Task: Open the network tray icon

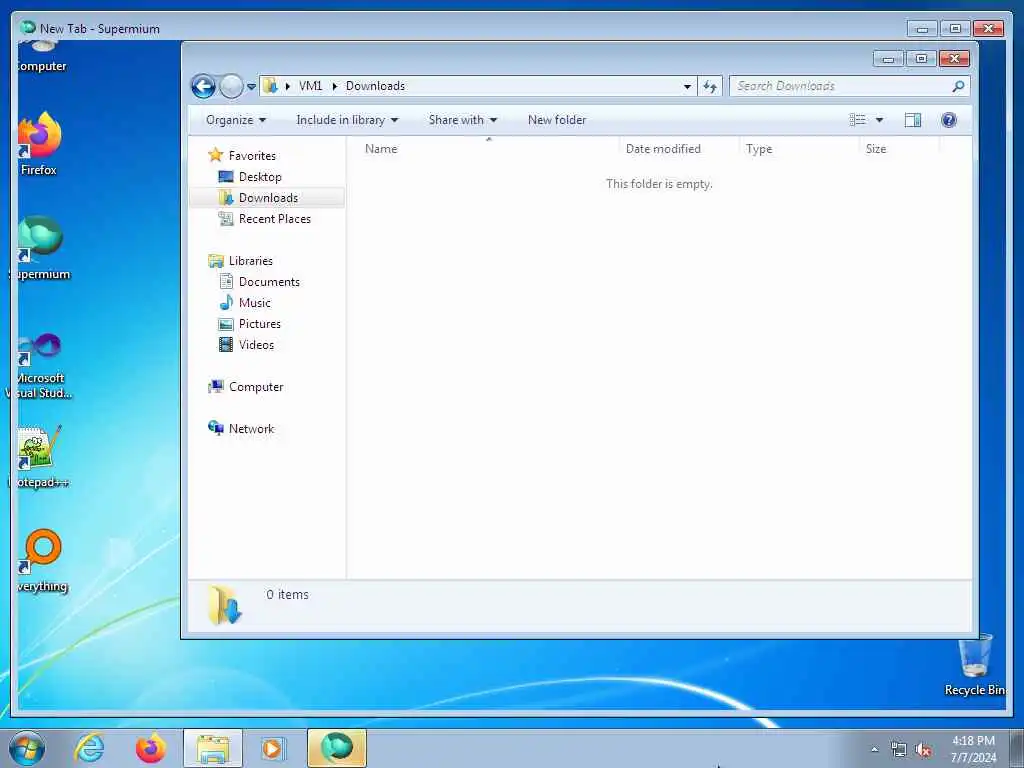Action: (x=899, y=750)
